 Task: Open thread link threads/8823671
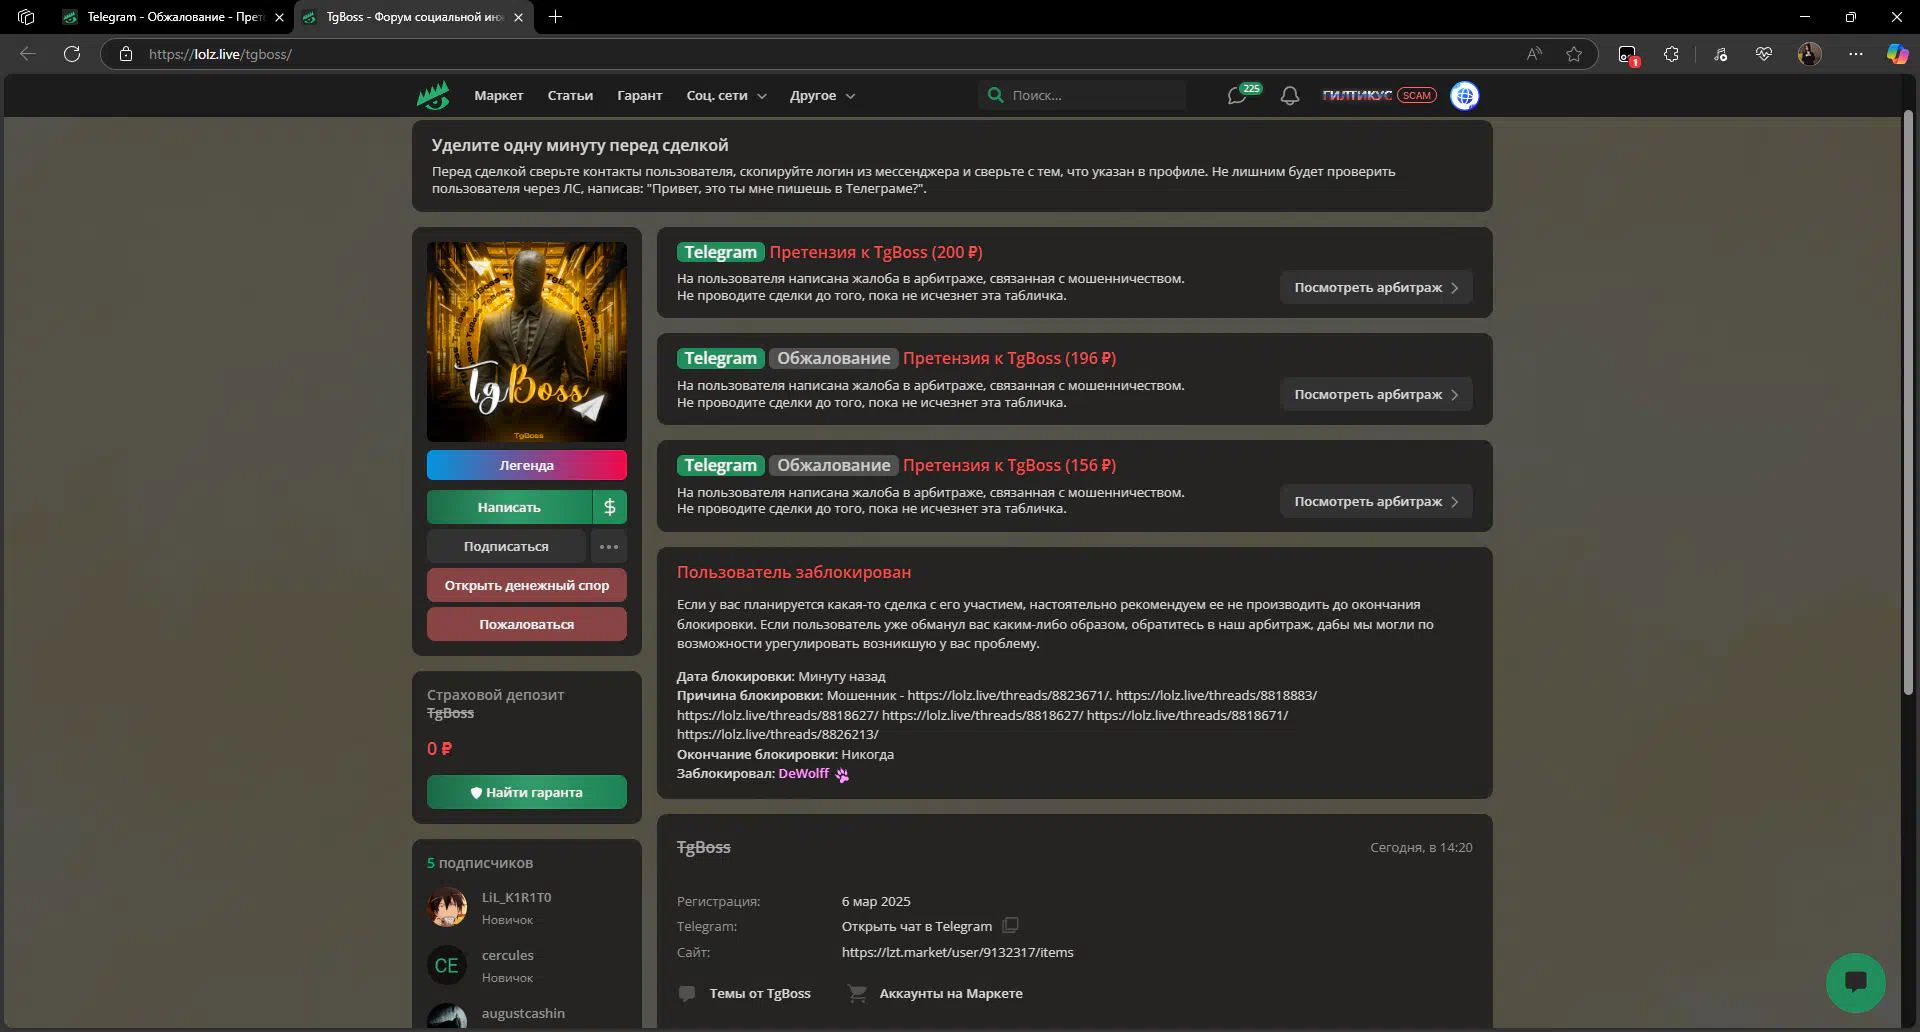click(1008, 695)
